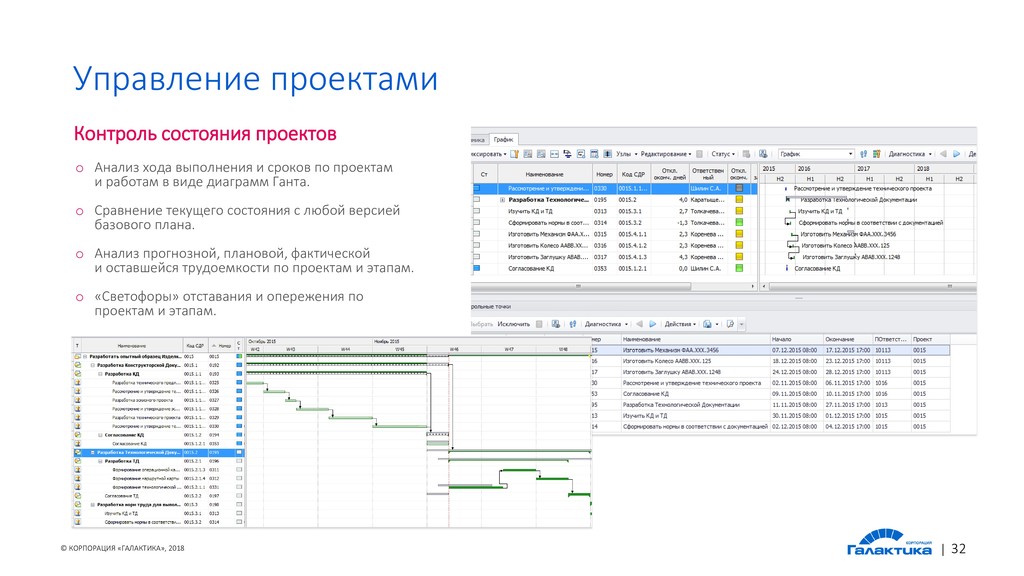Toggle blue status box of row 0325
The width and height of the screenshot is (1024, 576).
tap(239, 383)
